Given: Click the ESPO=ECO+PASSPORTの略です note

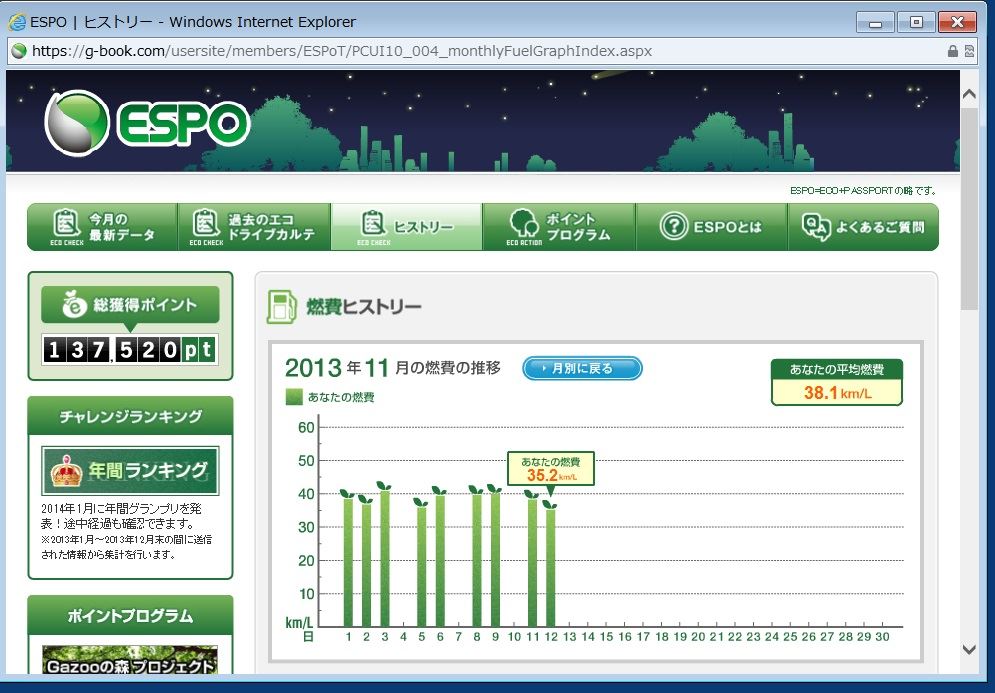Looking at the screenshot, I should click(x=864, y=190).
